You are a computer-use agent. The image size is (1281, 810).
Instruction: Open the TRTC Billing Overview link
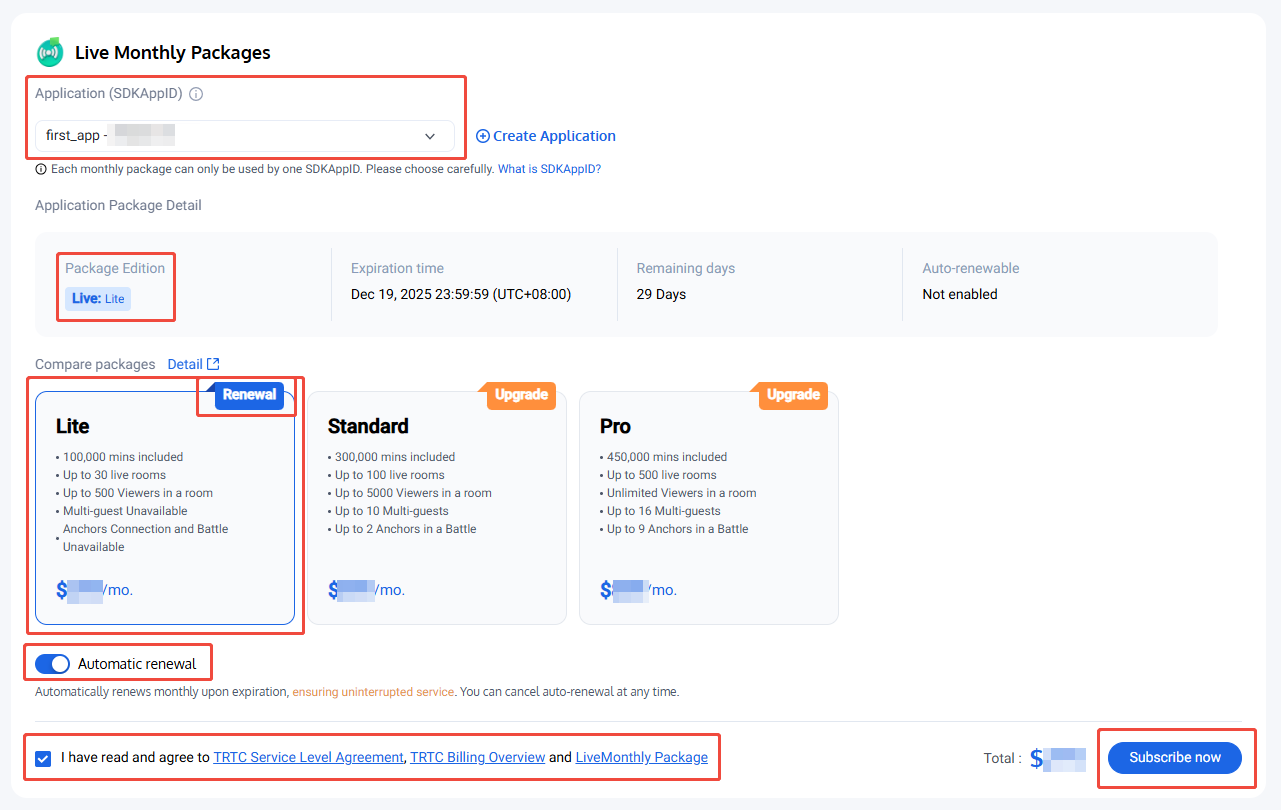click(478, 758)
